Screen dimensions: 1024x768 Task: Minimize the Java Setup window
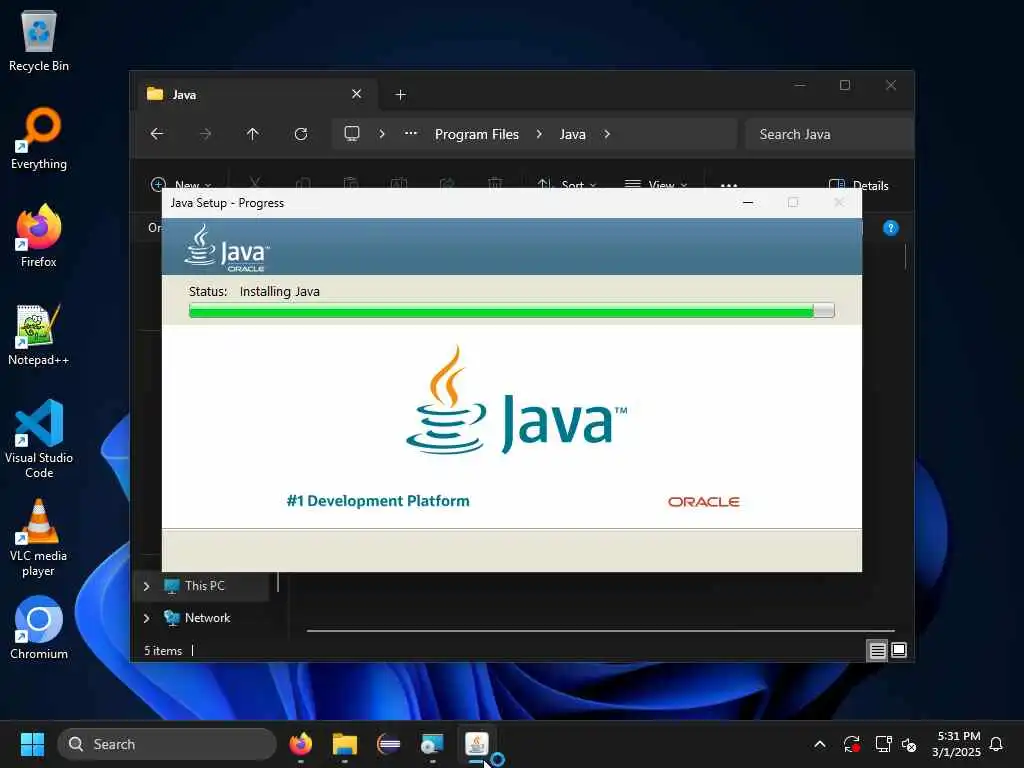pyautogui.click(x=748, y=202)
